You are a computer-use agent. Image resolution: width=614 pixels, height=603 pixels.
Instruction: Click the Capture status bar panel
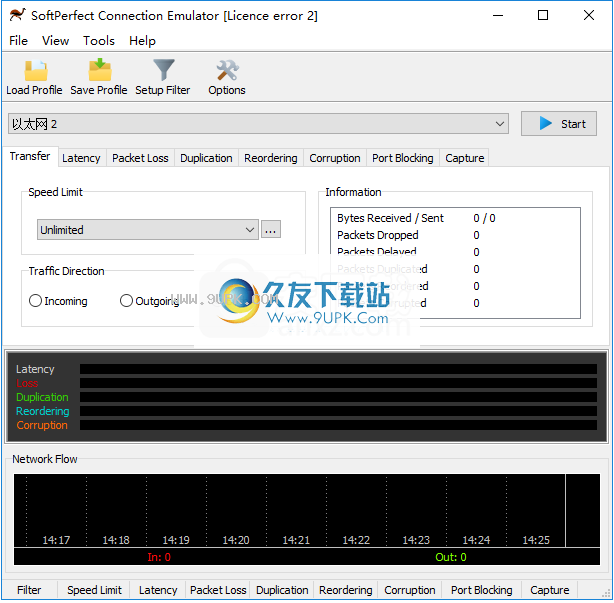pos(550,590)
